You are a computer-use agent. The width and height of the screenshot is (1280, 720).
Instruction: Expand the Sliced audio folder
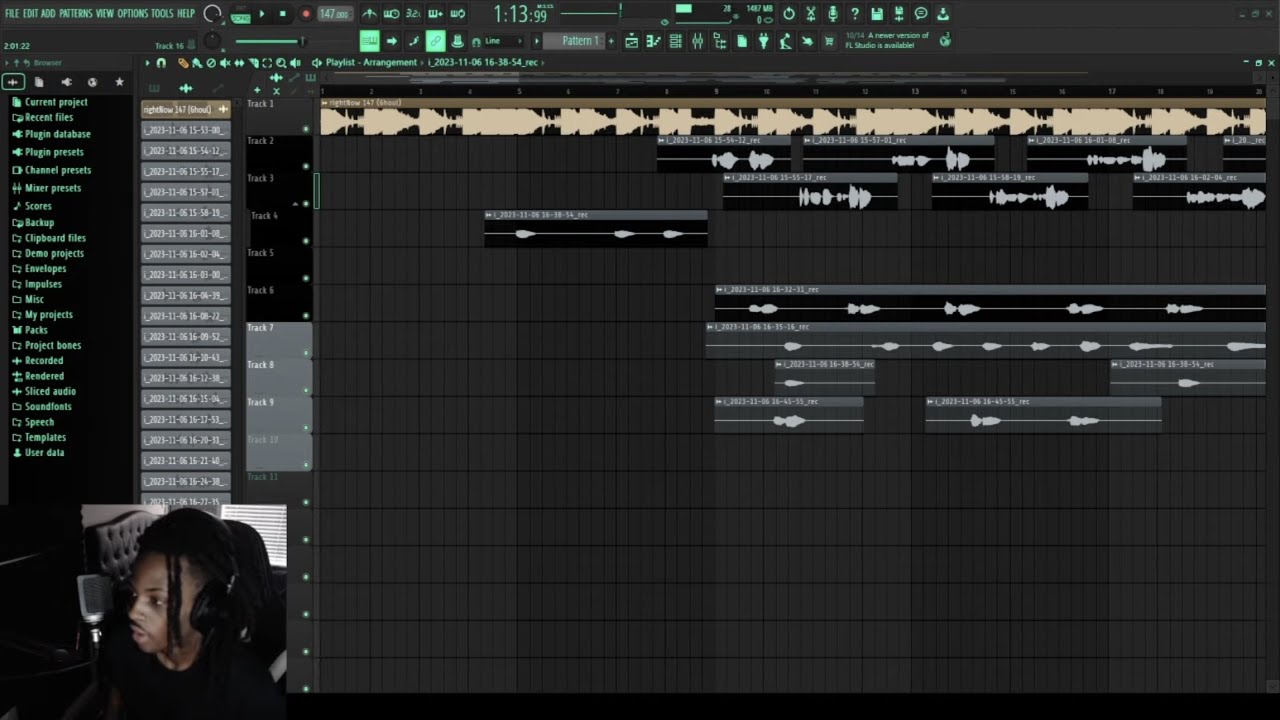coord(43,391)
